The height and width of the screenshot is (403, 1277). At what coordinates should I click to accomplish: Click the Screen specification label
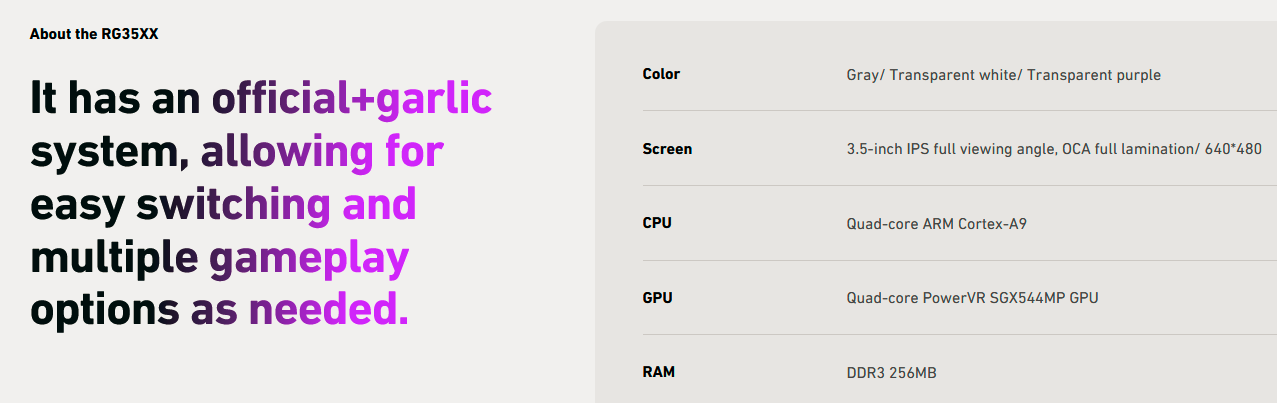[667, 149]
